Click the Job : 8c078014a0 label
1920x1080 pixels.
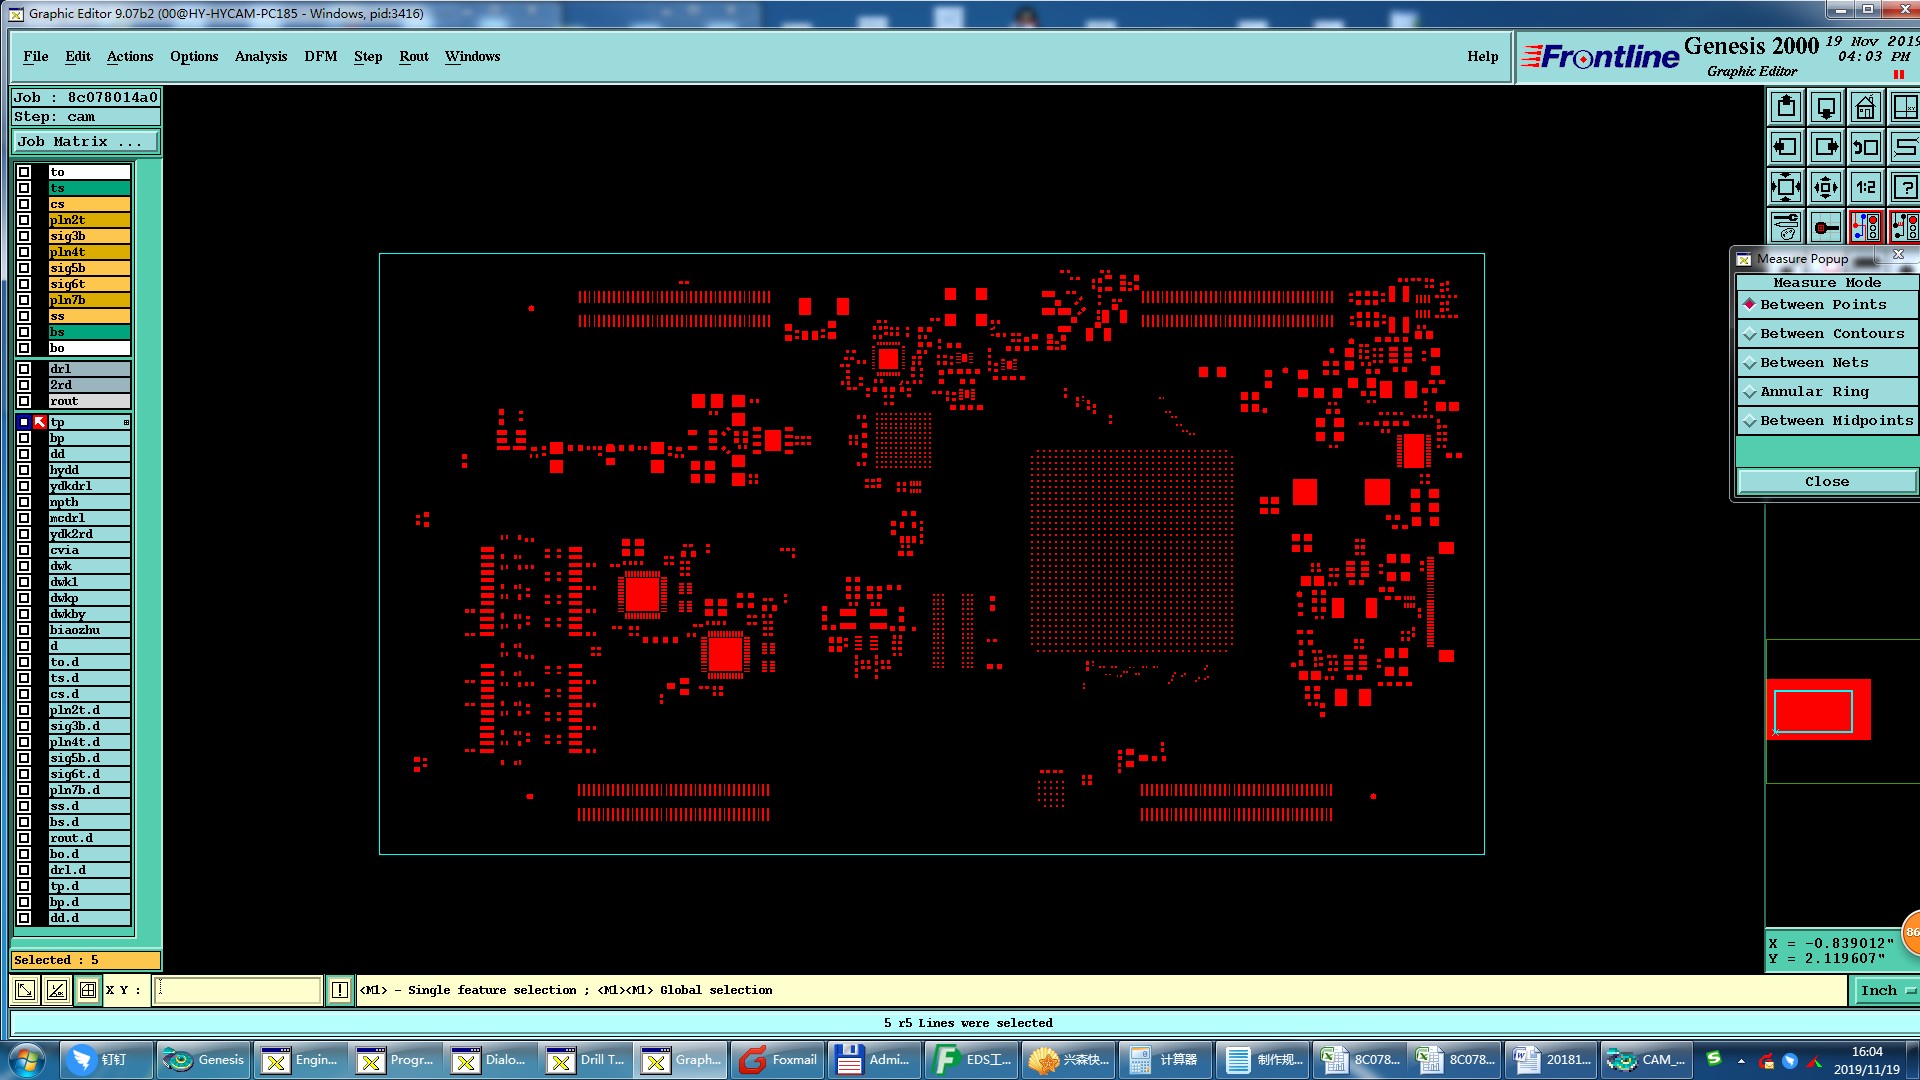point(85,98)
